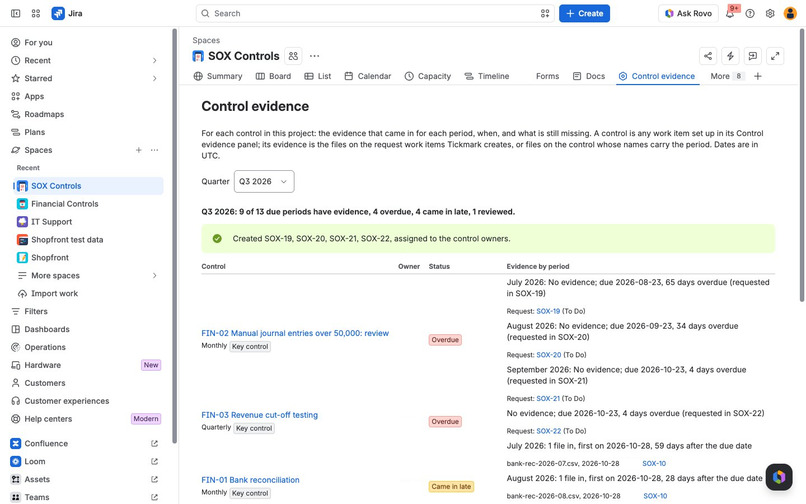Click the Shopfront space icon
The height and width of the screenshot is (504, 806).
(x=22, y=258)
